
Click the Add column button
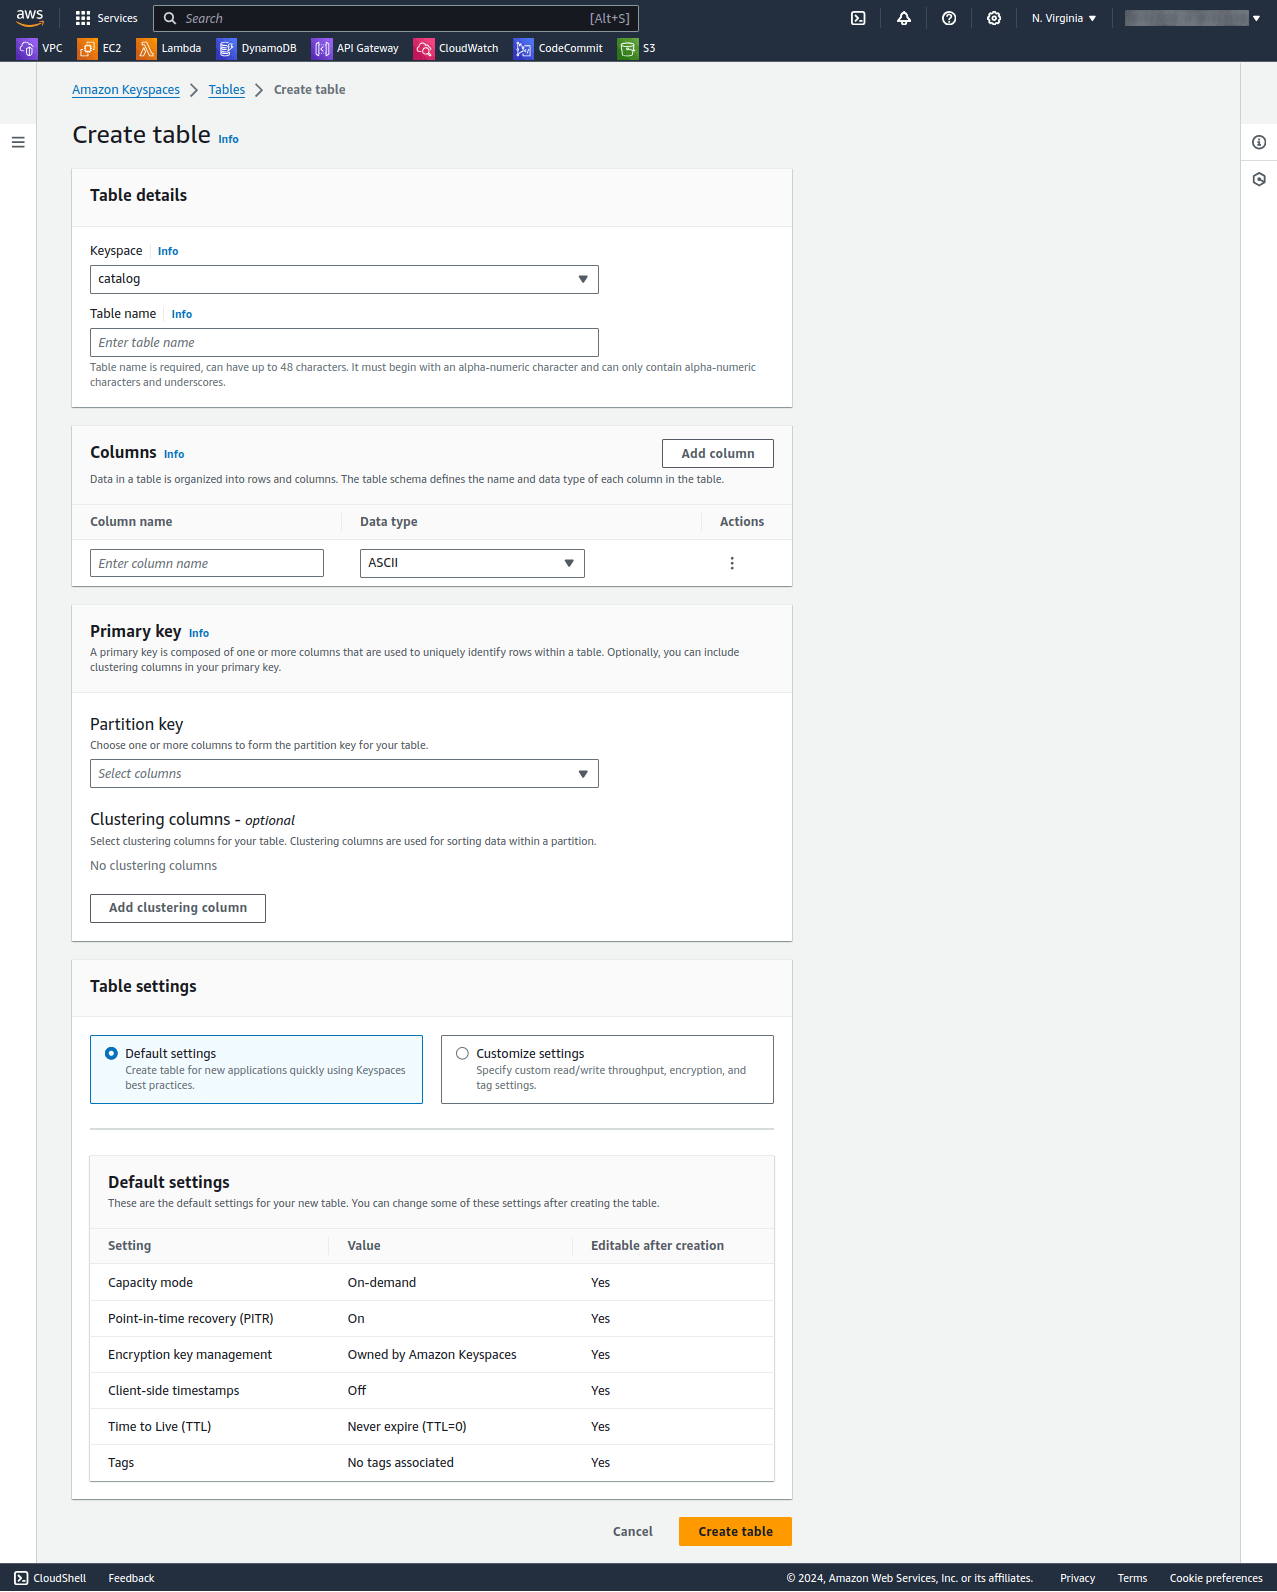point(717,453)
